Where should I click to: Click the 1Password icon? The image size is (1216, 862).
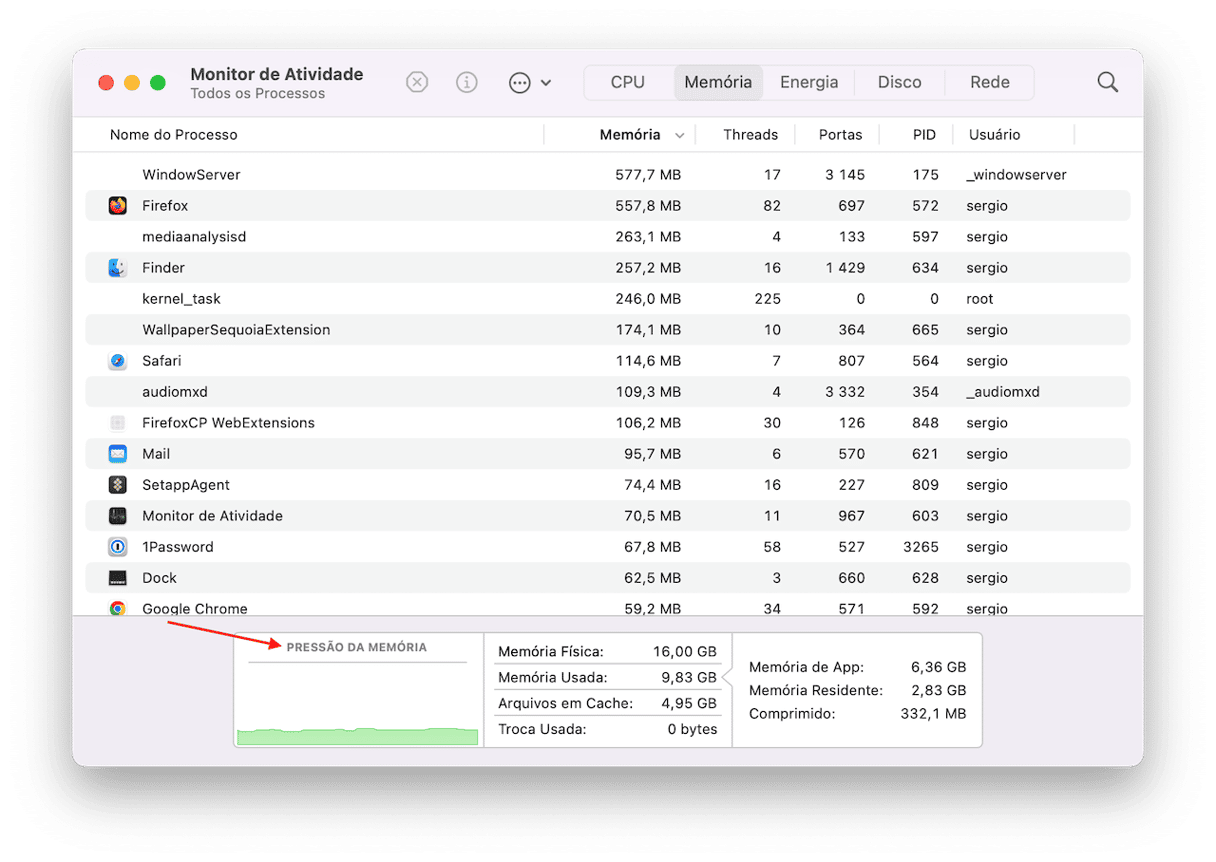pos(118,547)
